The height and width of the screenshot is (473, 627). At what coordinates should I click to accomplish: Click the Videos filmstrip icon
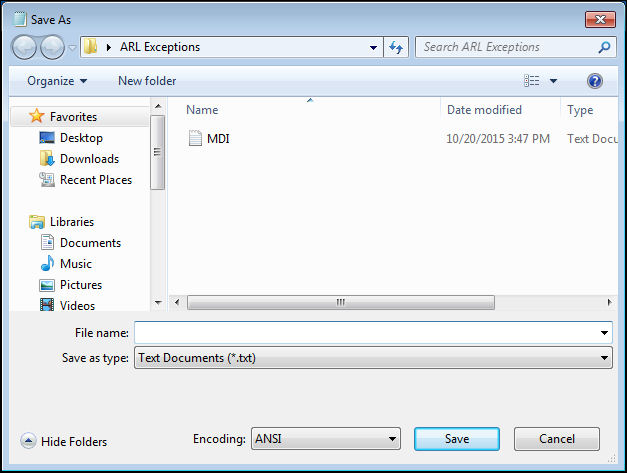coord(47,305)
